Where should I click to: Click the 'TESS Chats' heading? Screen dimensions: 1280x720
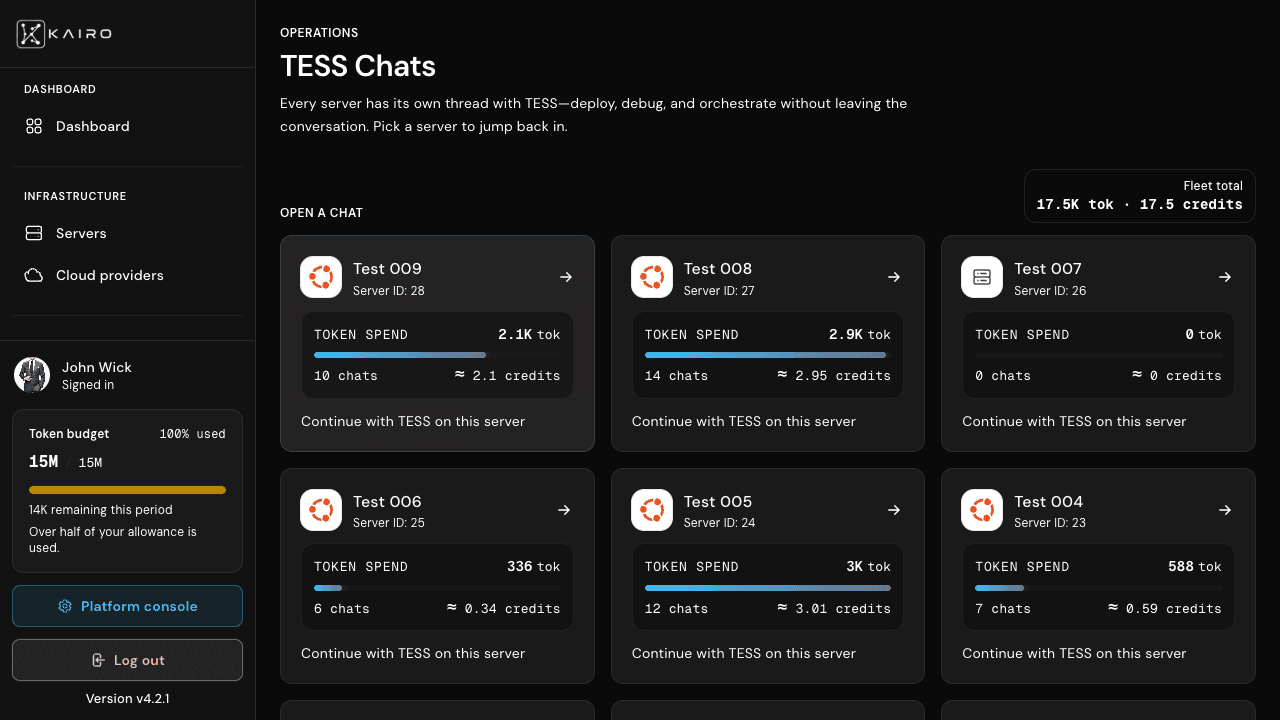pos(358,66)
